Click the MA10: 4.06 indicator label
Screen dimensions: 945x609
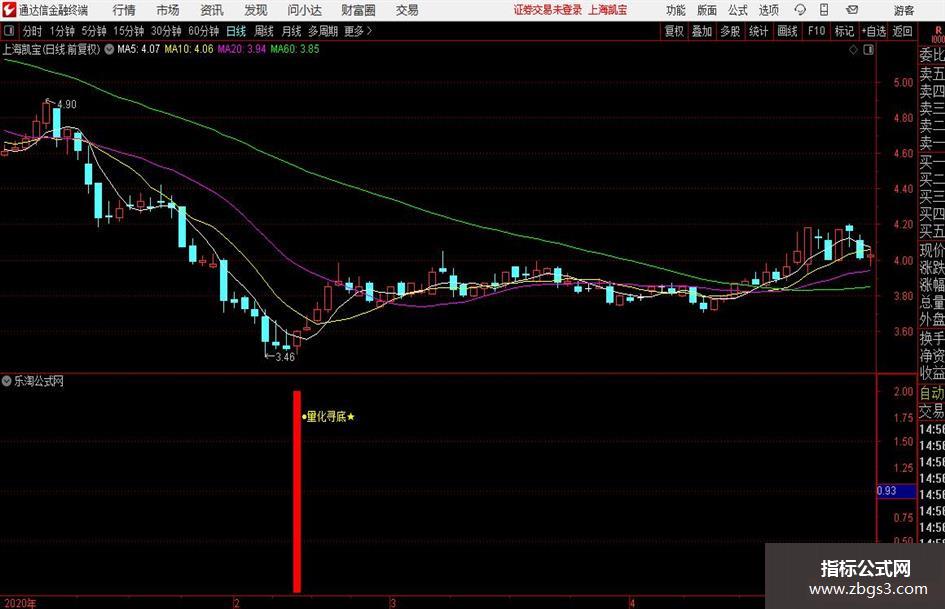tap(189, 49)
